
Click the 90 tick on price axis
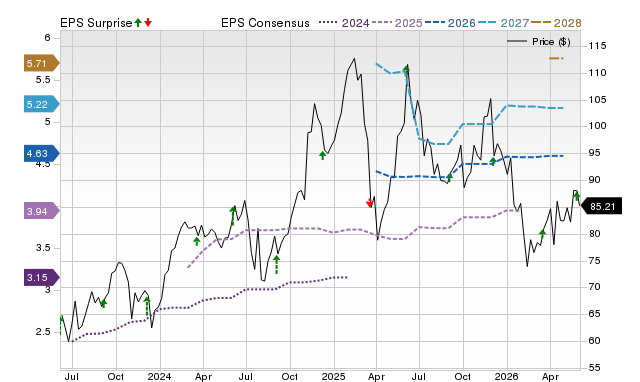[x=594, y=180]
